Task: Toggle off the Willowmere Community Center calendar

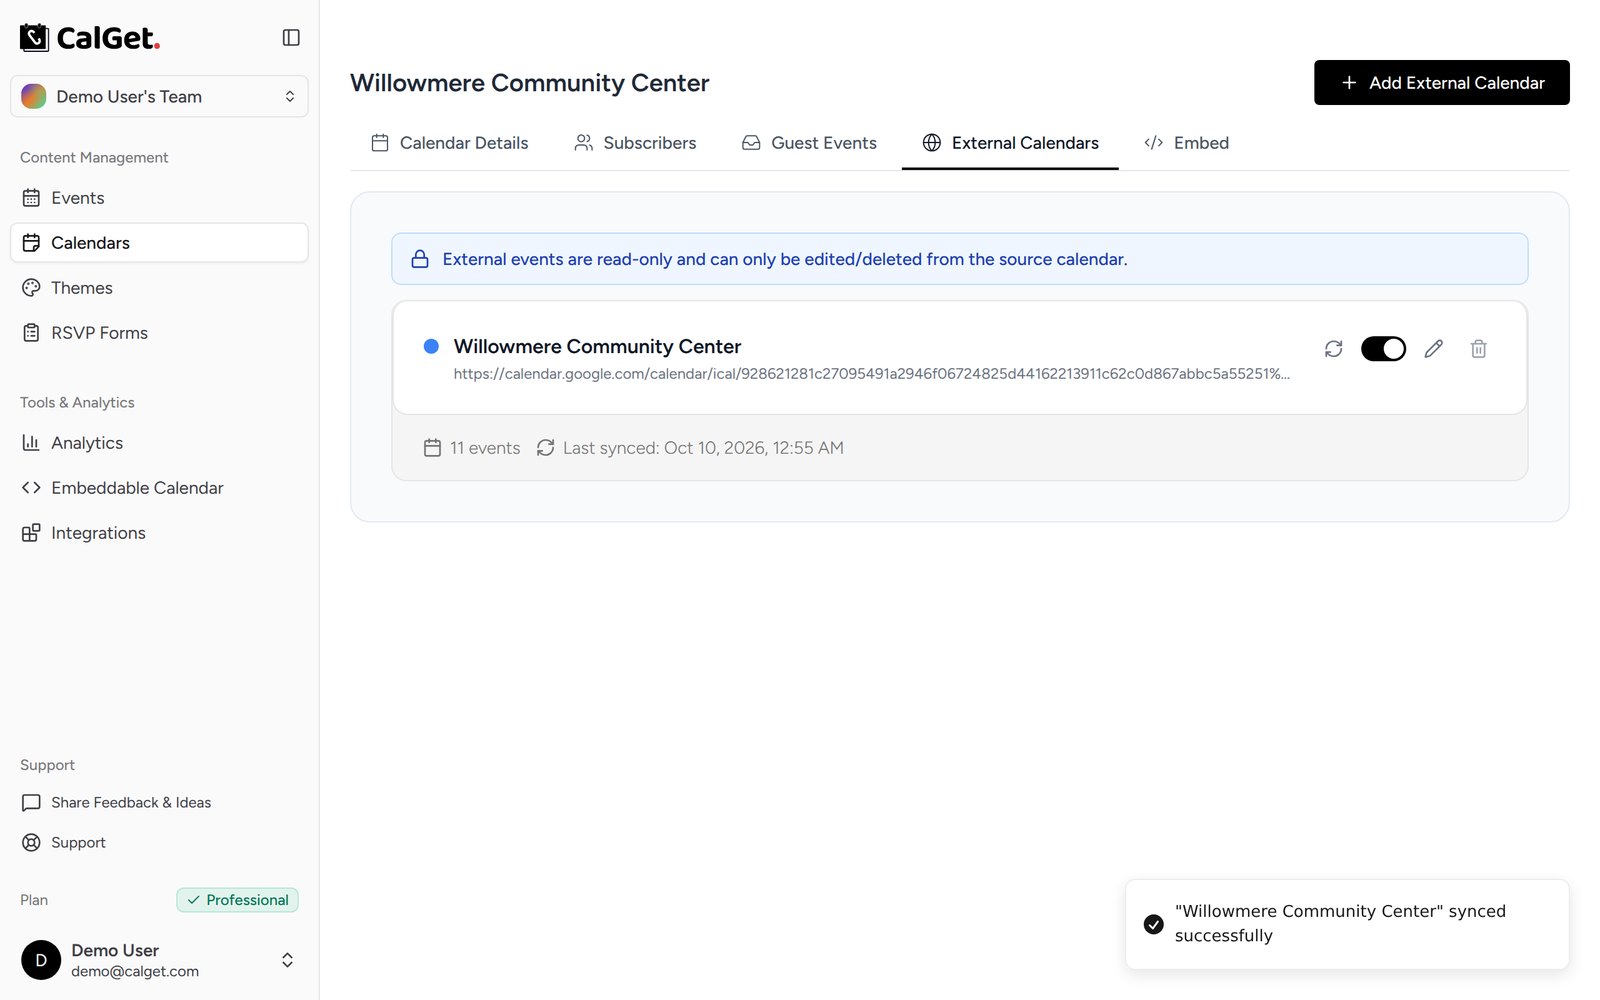Action: tap(1383, 348)
